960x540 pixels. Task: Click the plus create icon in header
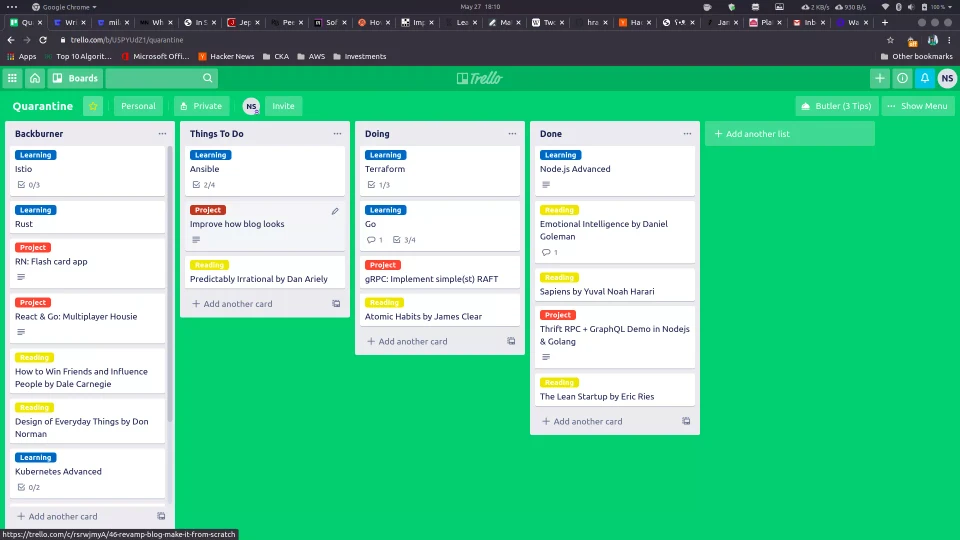(880, 78)
